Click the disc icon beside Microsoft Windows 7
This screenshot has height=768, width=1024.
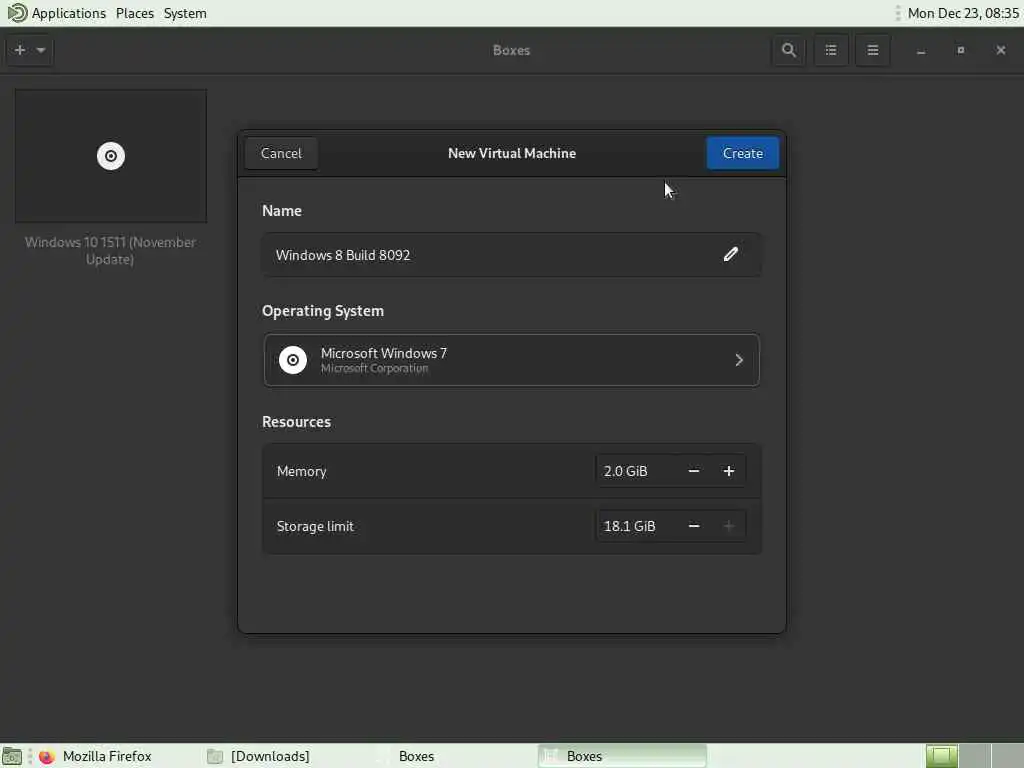tap(293, 360)
